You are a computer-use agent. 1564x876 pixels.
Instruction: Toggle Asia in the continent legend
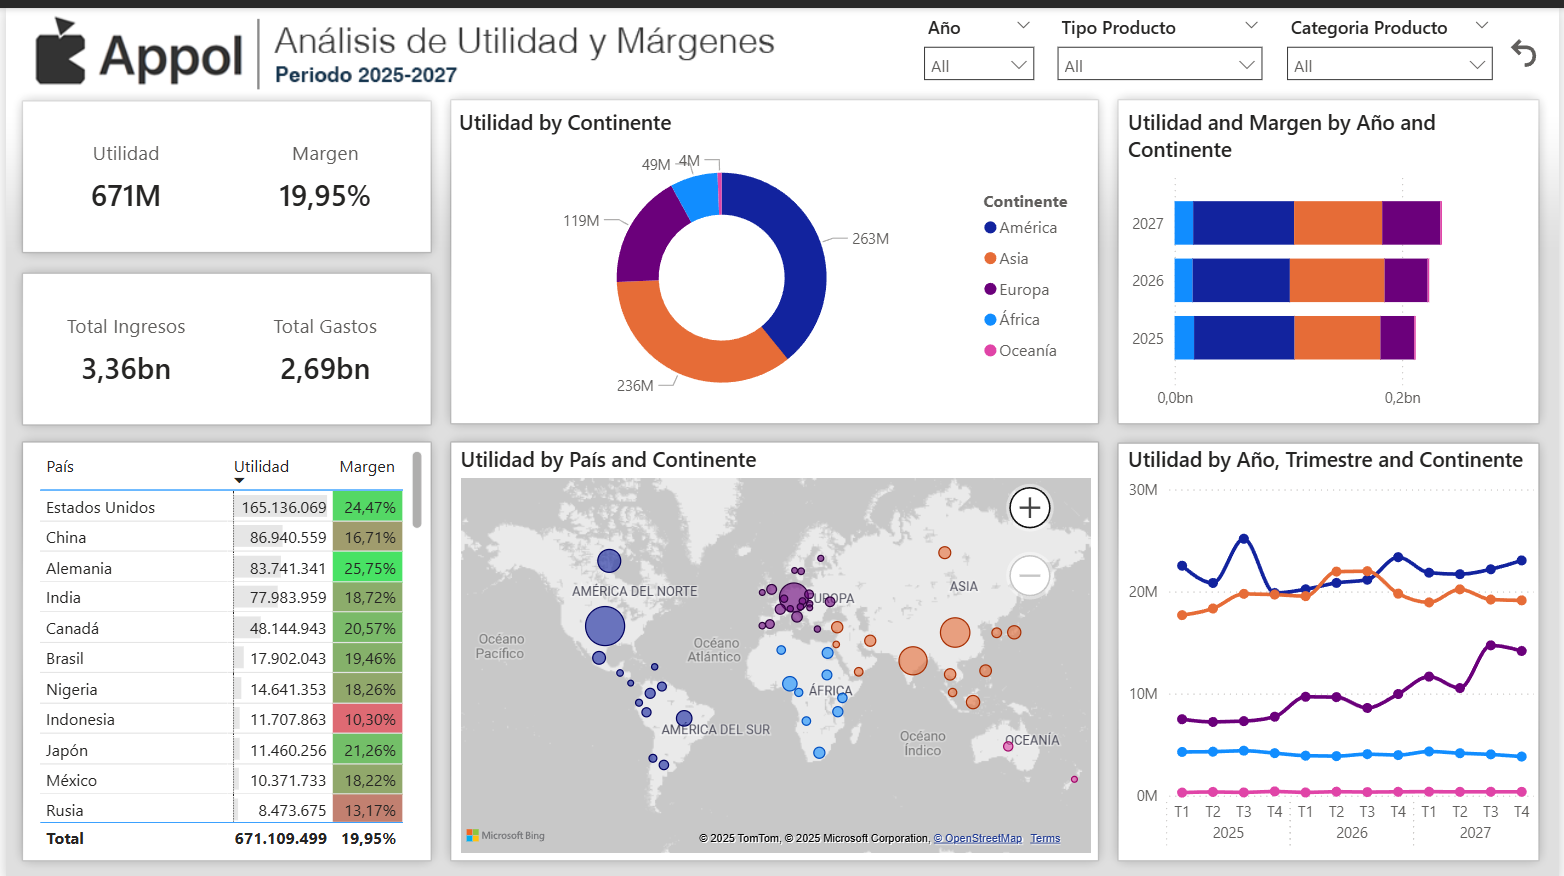point(1013,259)
